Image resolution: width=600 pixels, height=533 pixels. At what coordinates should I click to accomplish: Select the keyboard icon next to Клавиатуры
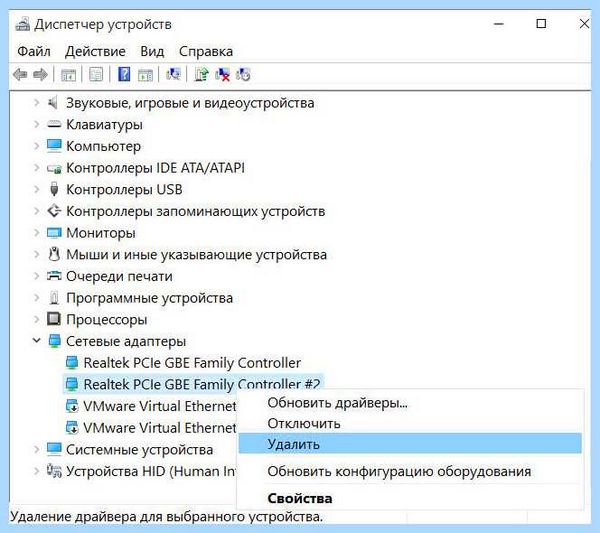coord(54,124)
